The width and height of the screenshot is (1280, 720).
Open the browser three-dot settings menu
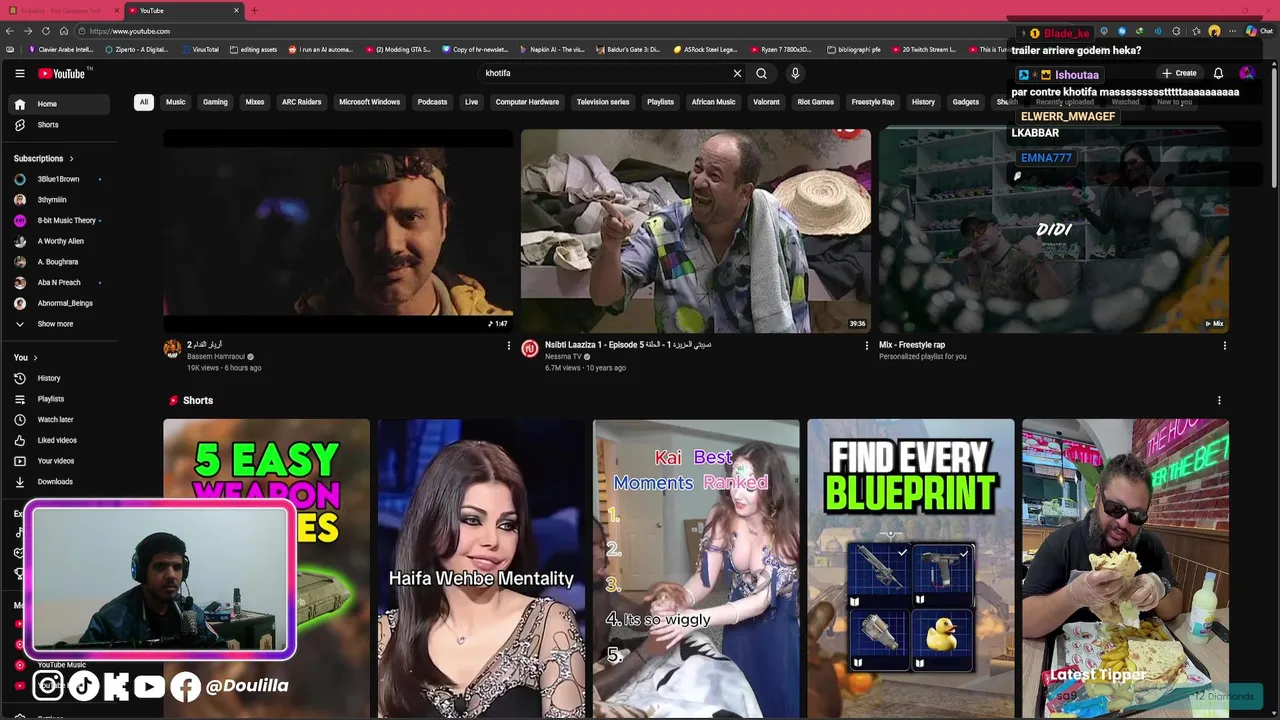[1233, 31]
